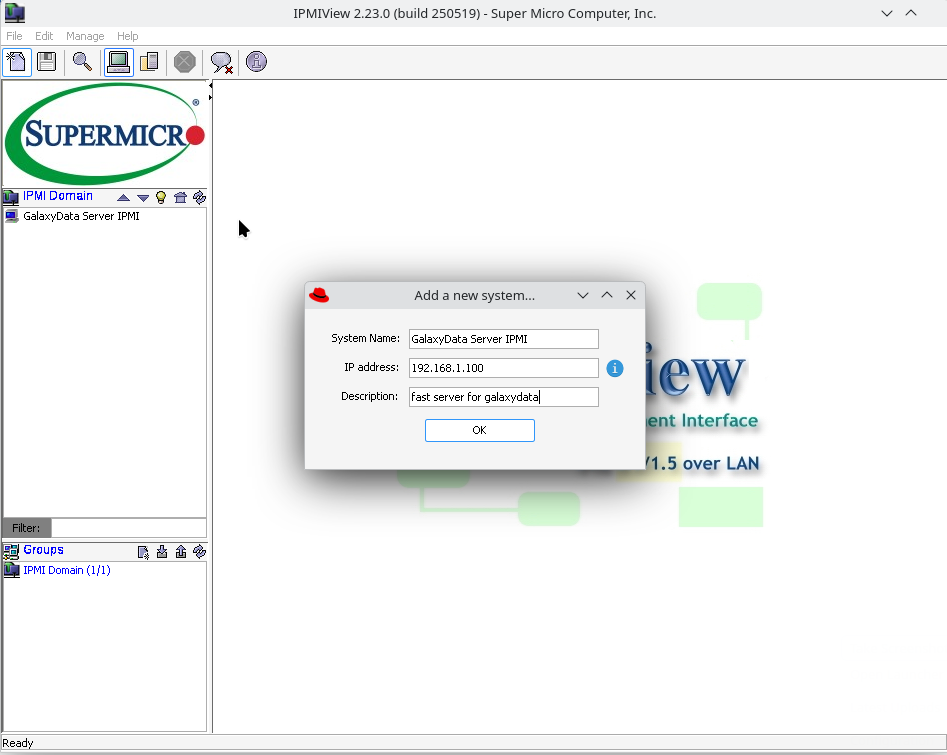This screenshot has width=947, height=755.
Task: Click the Ready status bar text
Action: 18,743
